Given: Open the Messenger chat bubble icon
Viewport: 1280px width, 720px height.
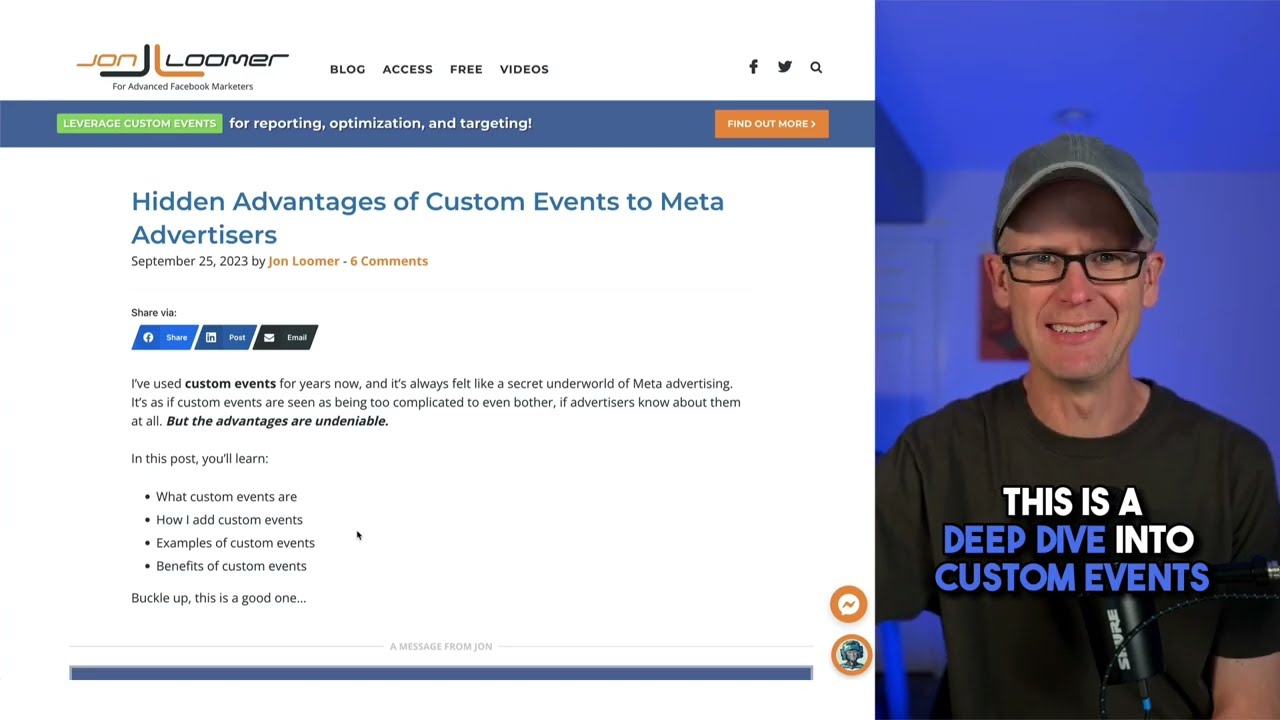Looking at the screenshot, I should click(848, 604).
